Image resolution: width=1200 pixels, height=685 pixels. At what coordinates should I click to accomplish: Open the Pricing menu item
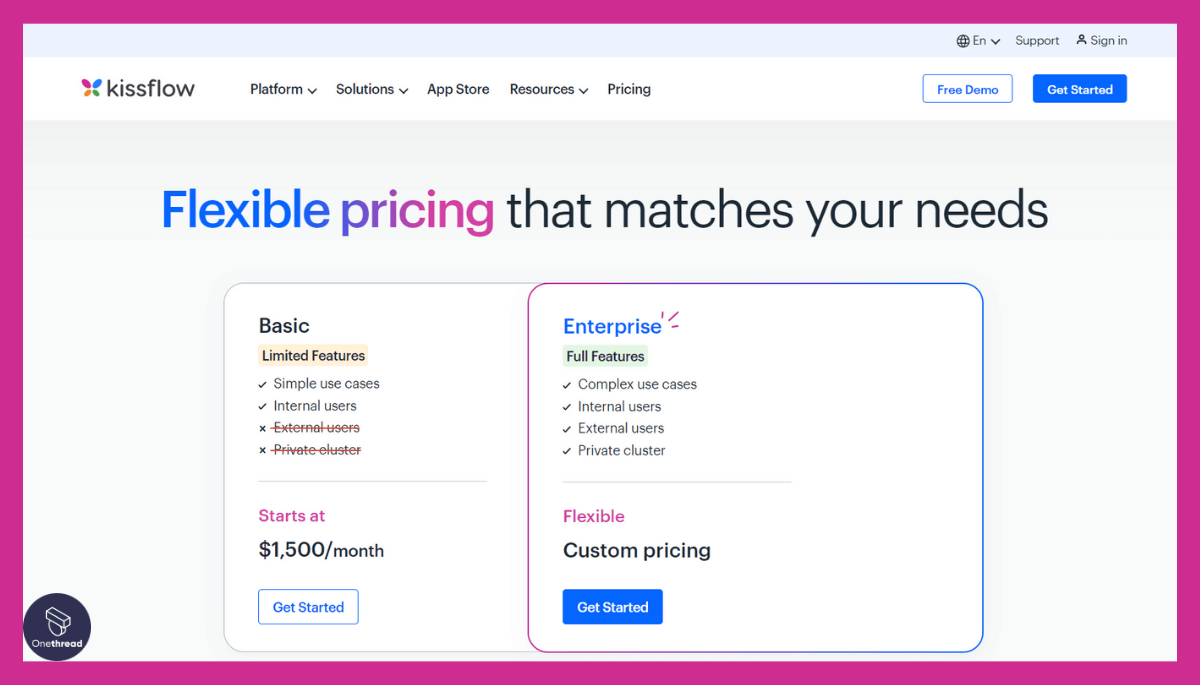click(x=629, y=89)
